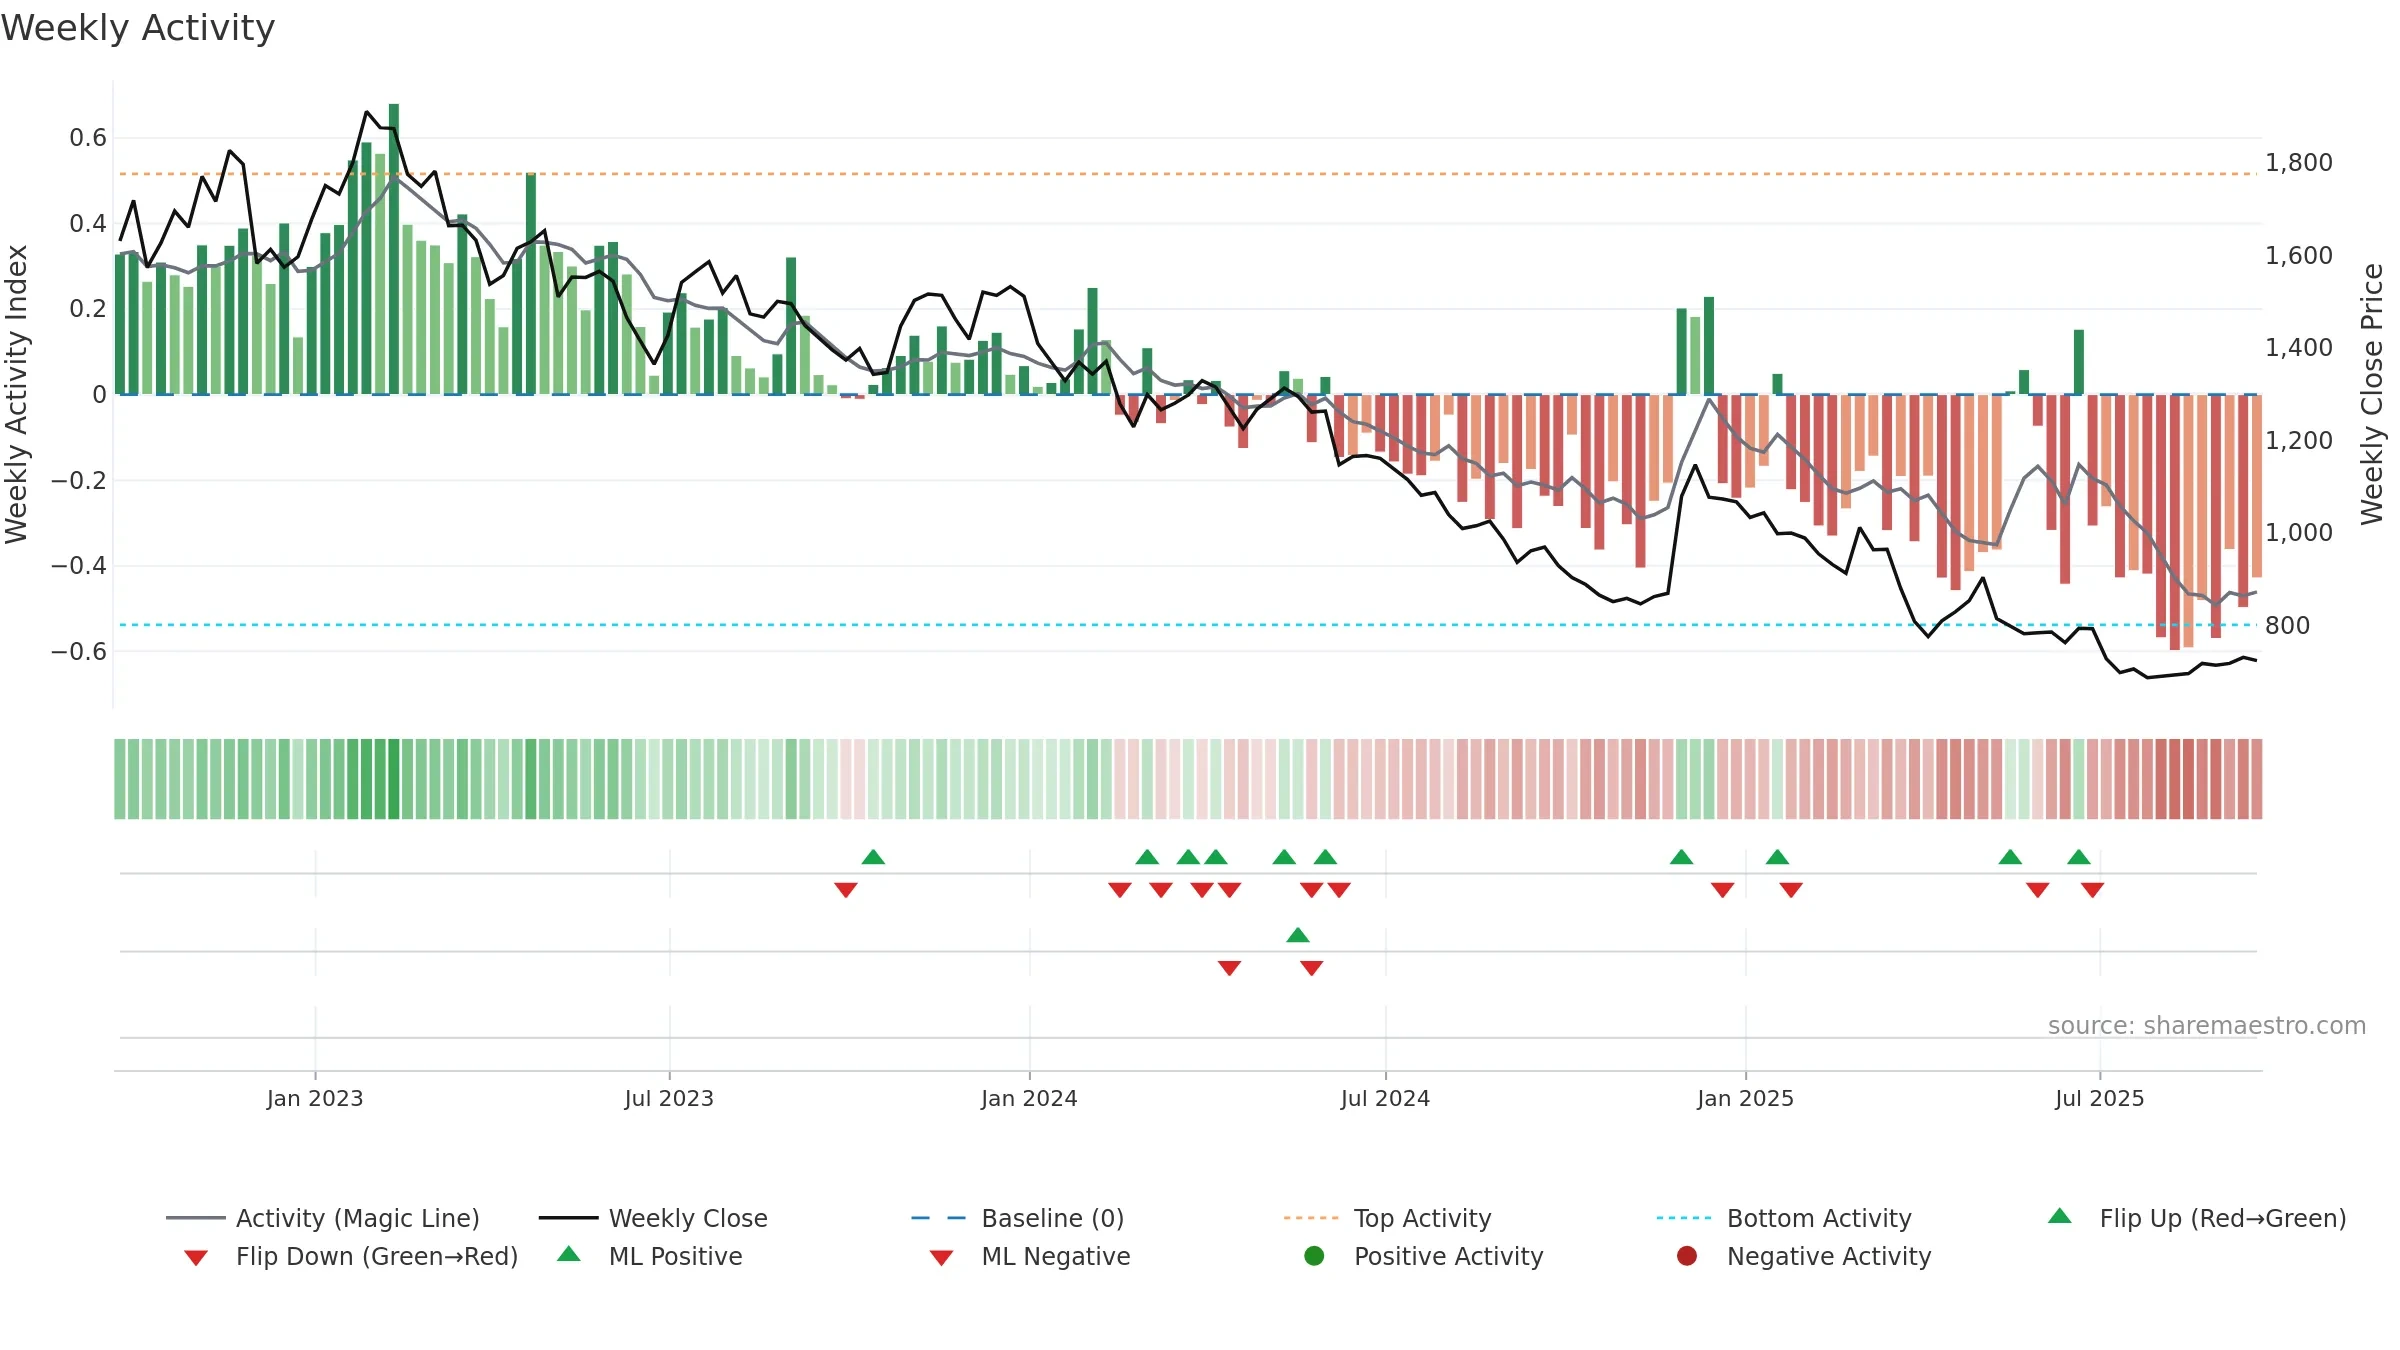This screenshot has width=2400, height=1350.
Task: Click the cyan dotted Bottom Activity legend symbol
Action: coord(1684,1218)
